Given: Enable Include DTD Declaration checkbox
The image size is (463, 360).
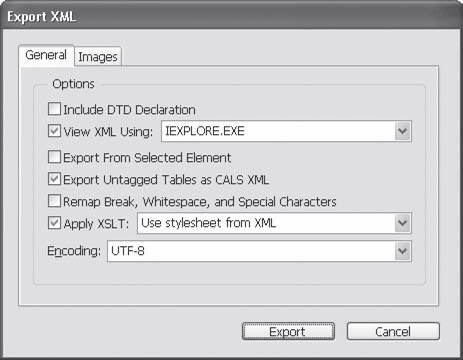Looking at the screenshot, I should (54, 109).
